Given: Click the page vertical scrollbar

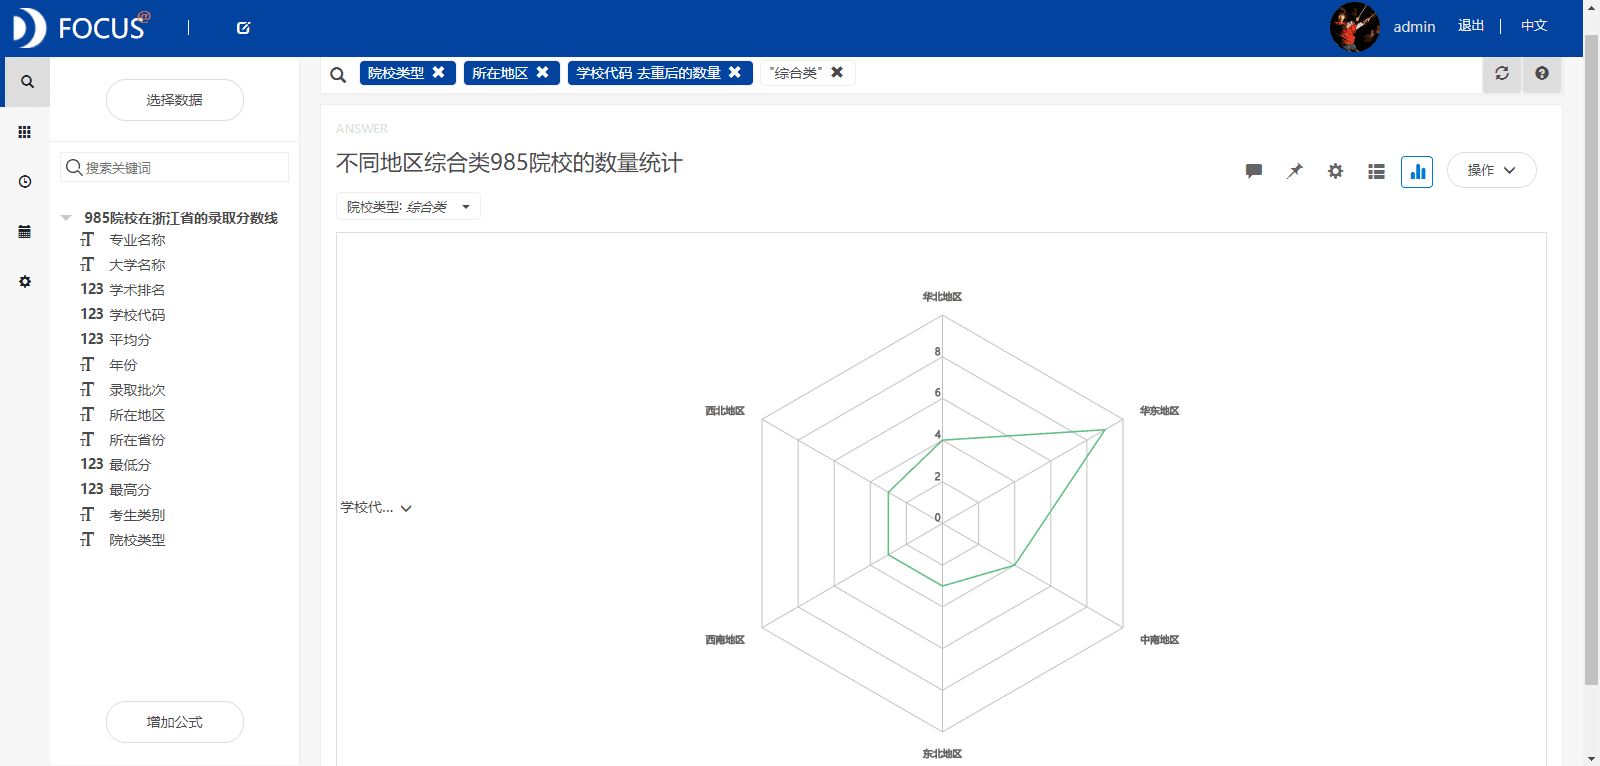Looking at the screenshot, I should (x=1592, y=360).
